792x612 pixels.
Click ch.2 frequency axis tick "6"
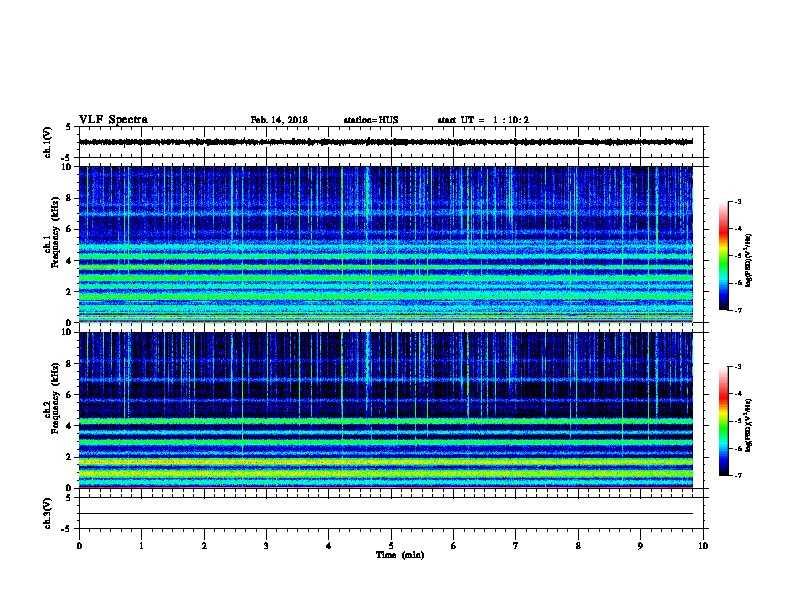[x=70, y=395]
